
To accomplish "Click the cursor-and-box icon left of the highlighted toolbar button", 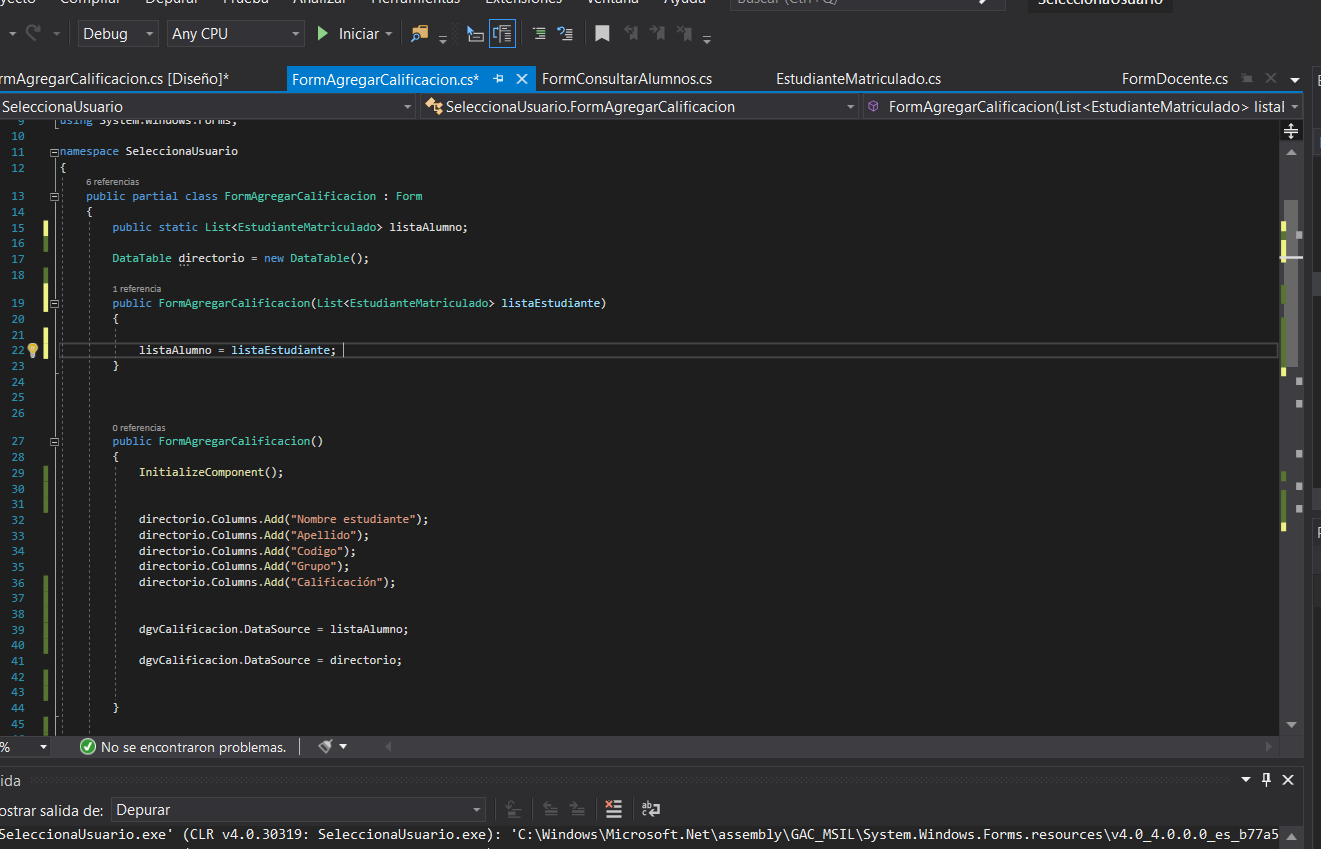I will 475,34.
